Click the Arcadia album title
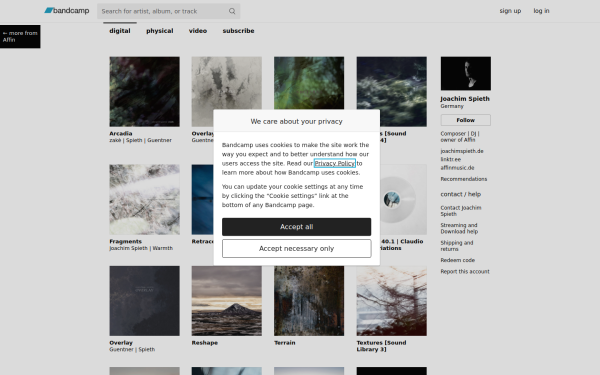600x375 pixels. coord(121,133)
